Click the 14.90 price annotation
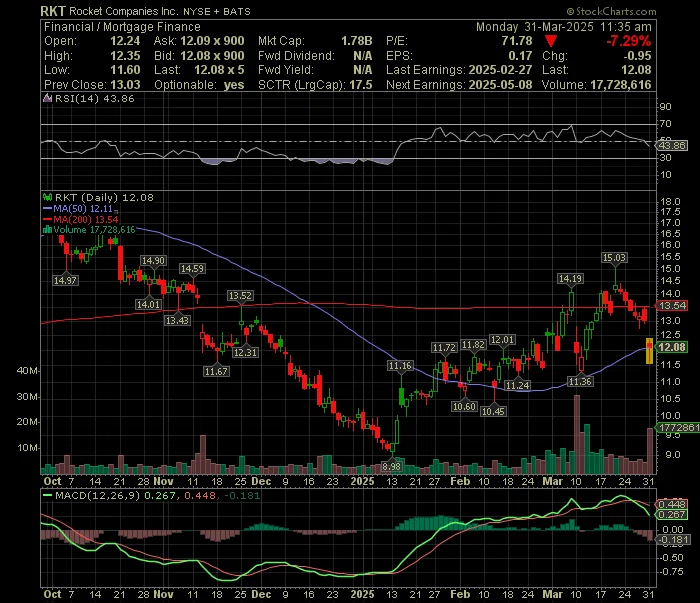 (x=153, y=261)
